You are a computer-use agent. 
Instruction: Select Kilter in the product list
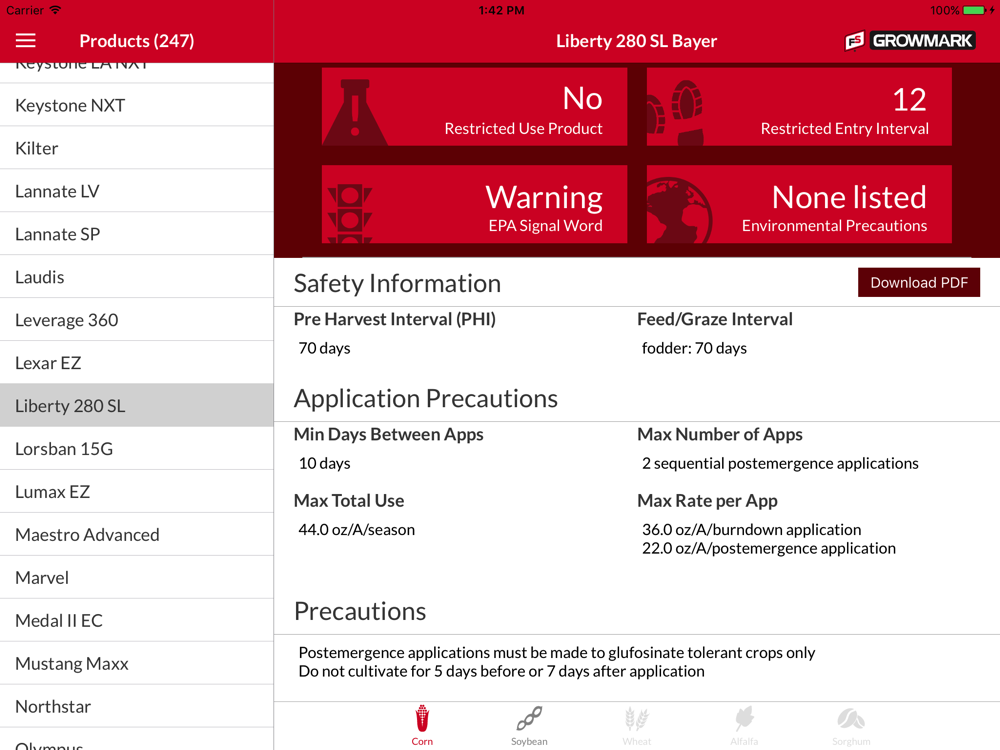click(136, 148)
